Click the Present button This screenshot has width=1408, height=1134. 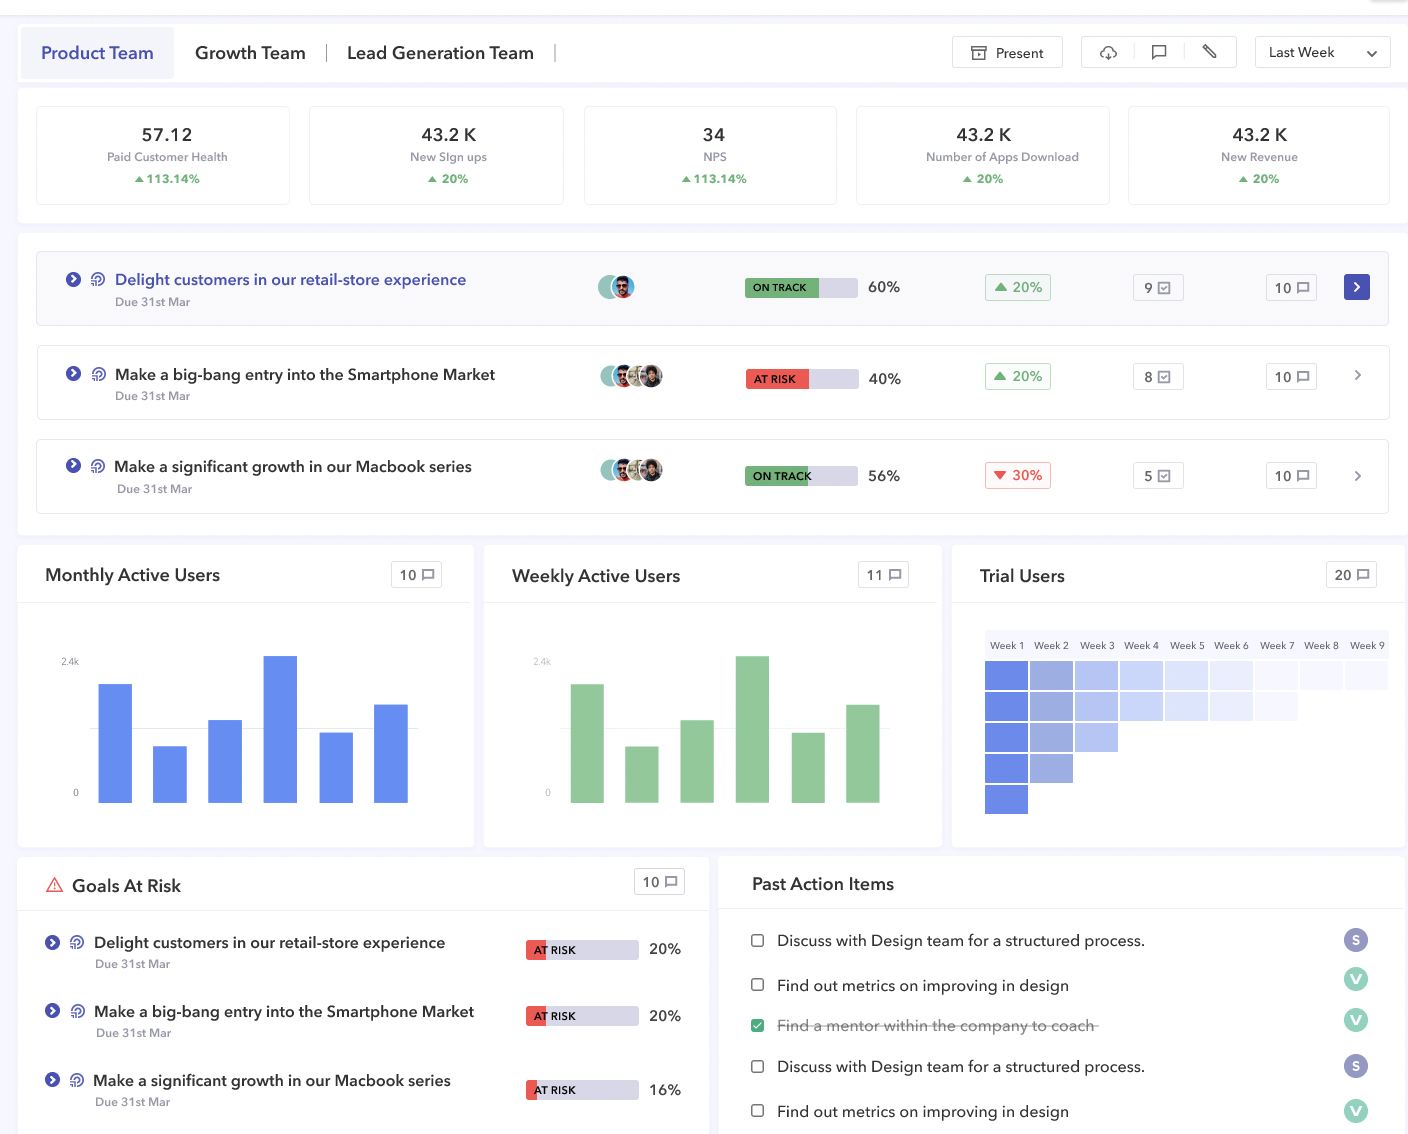(x=1007, y=52)
